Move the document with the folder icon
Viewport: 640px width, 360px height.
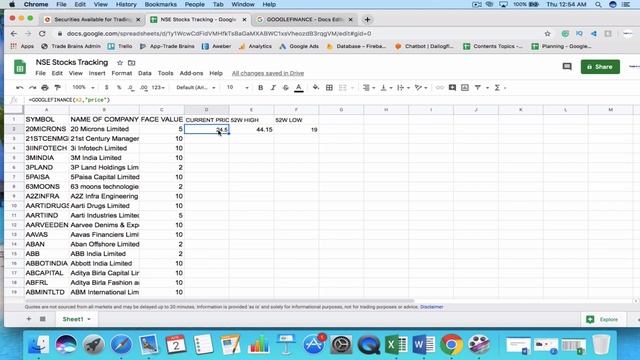click(x=131, y=63)
